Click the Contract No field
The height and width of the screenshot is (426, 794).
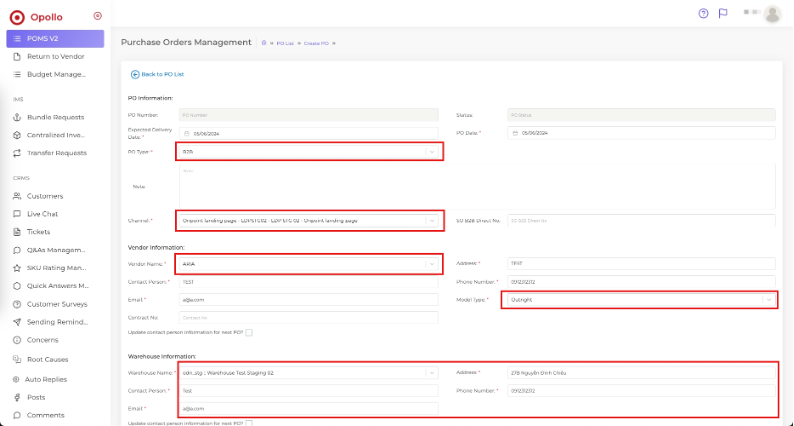click(309, 318)
